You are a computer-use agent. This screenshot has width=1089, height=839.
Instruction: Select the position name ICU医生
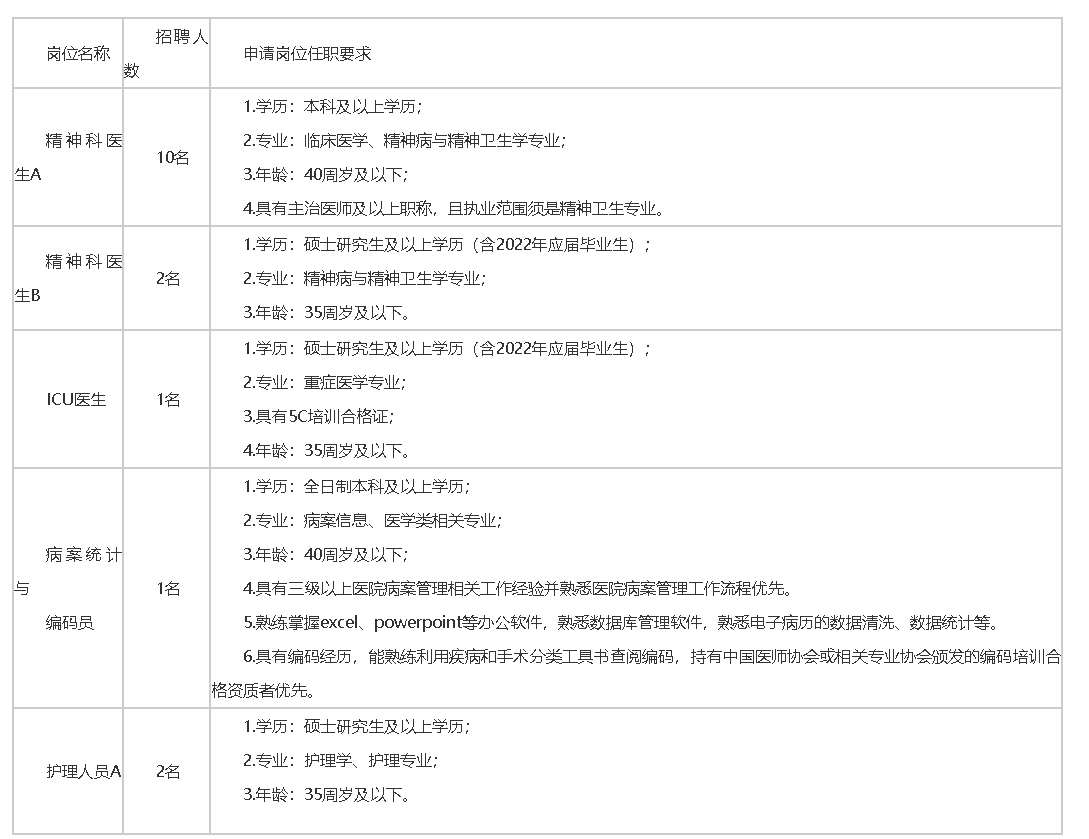click(x=76, y=399)
